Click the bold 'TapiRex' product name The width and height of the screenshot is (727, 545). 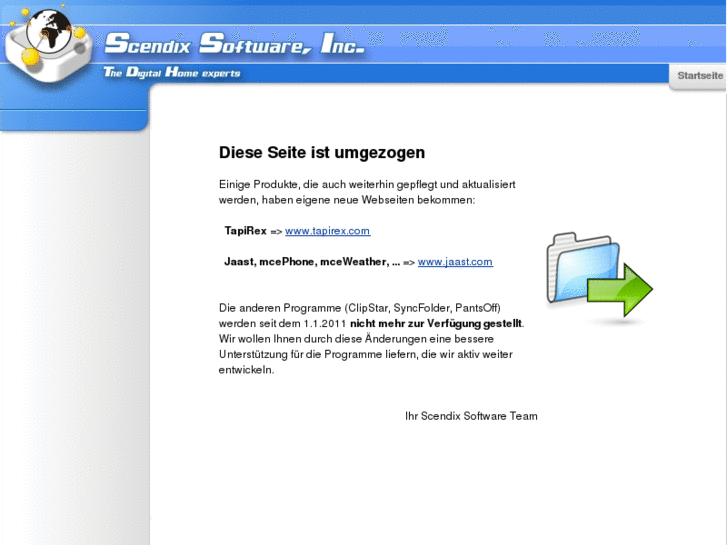pos(246,231)
